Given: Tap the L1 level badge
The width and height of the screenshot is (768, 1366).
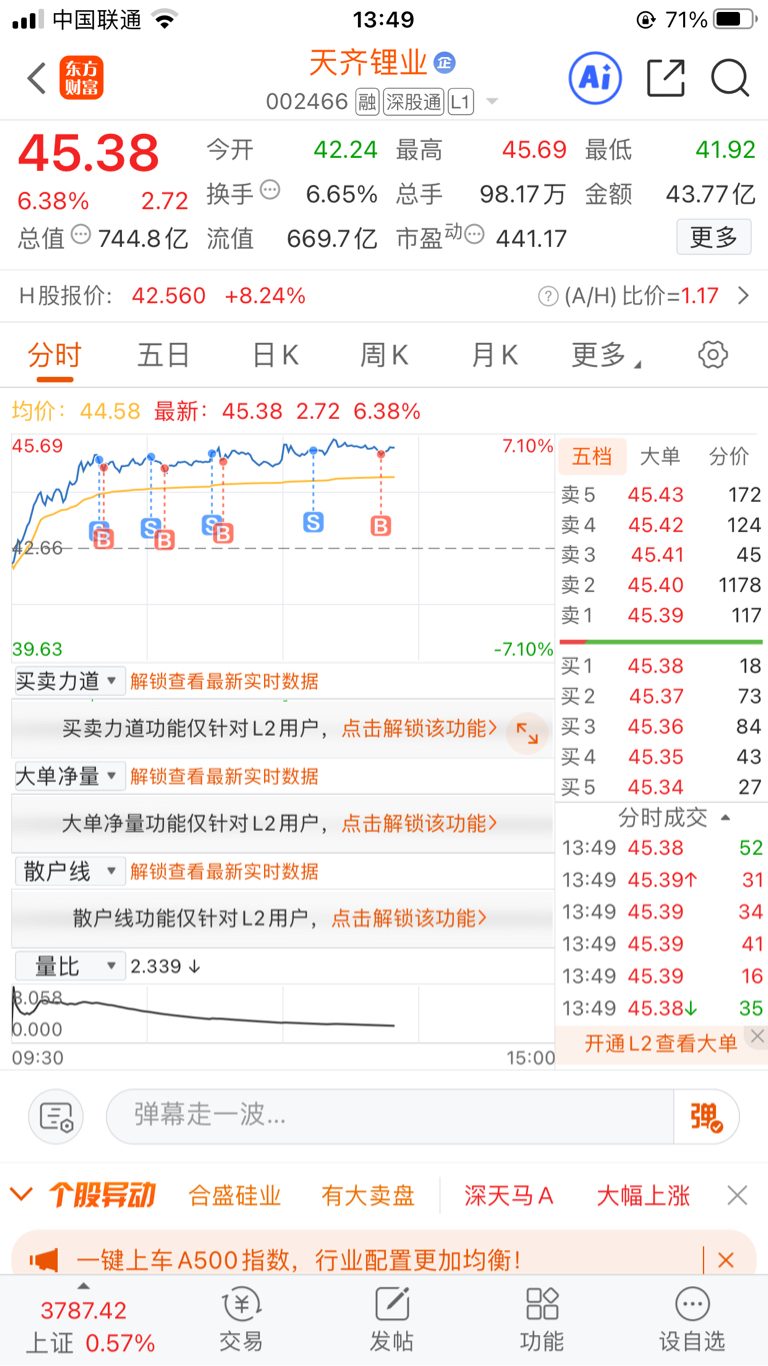Looking at the screenshot, I should 460,102.
